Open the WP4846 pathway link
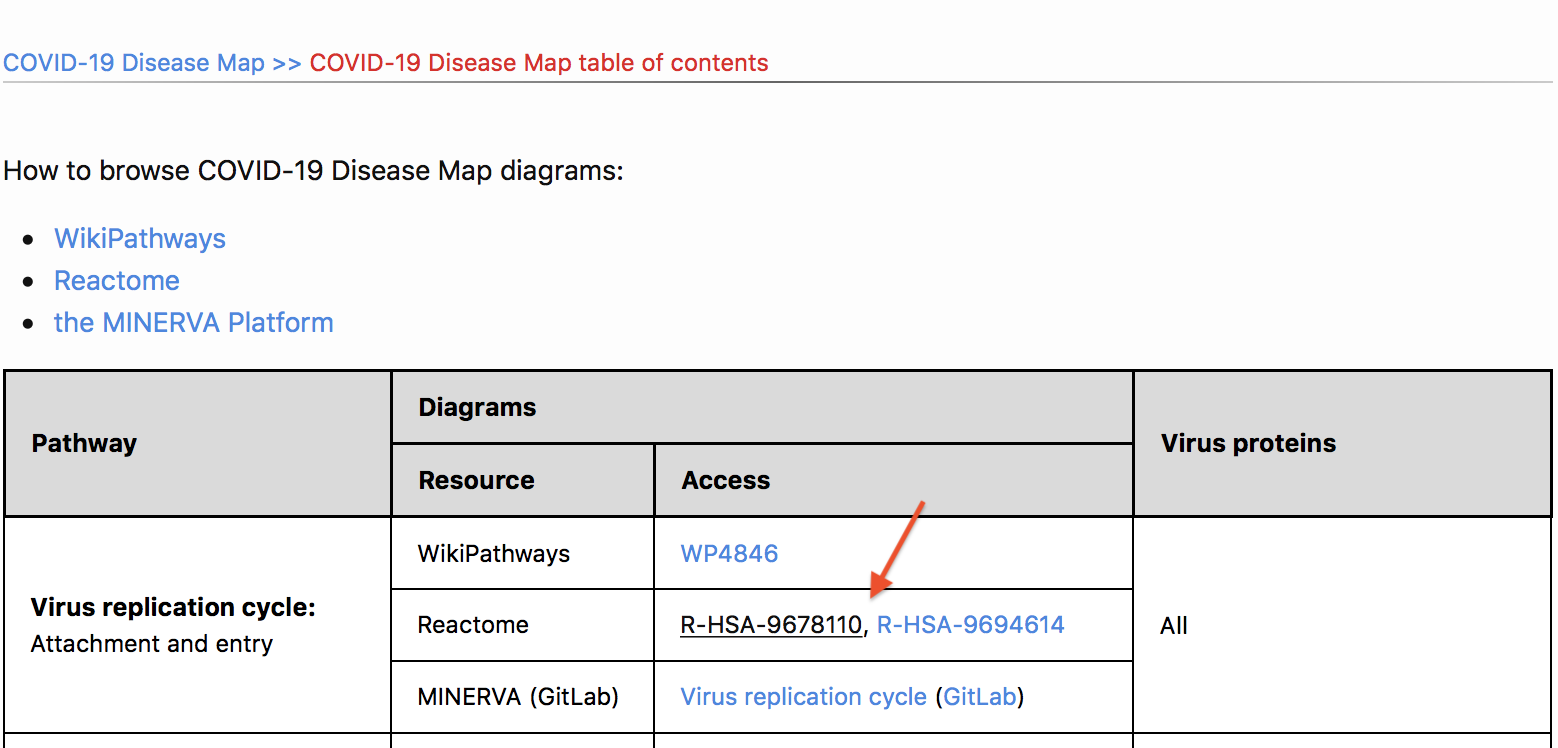 point(729,554)
